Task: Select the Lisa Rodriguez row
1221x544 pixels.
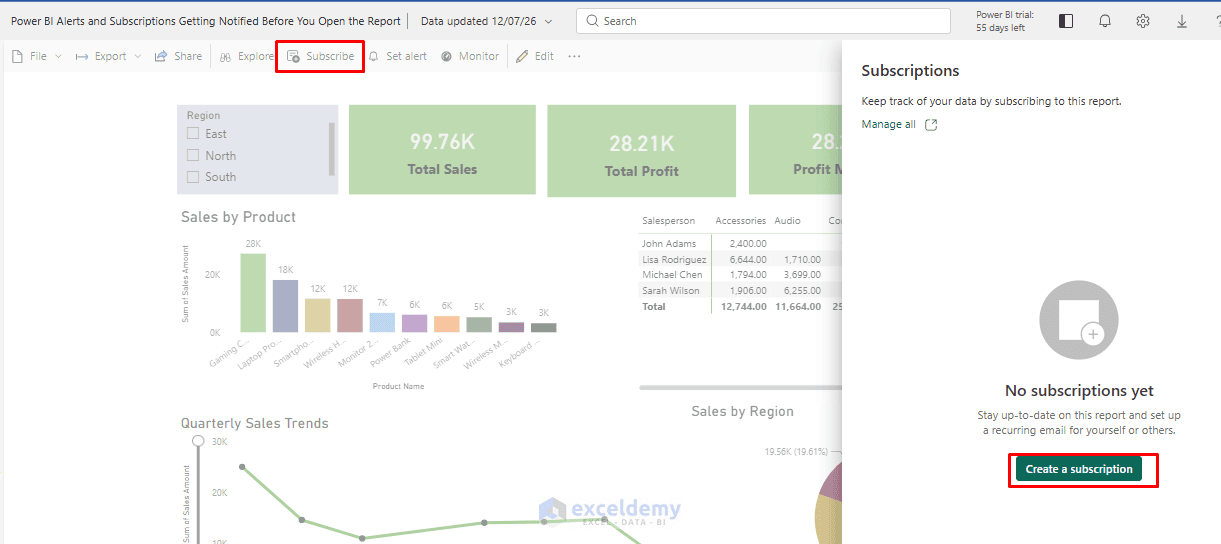Action: [x=740, y=259]
